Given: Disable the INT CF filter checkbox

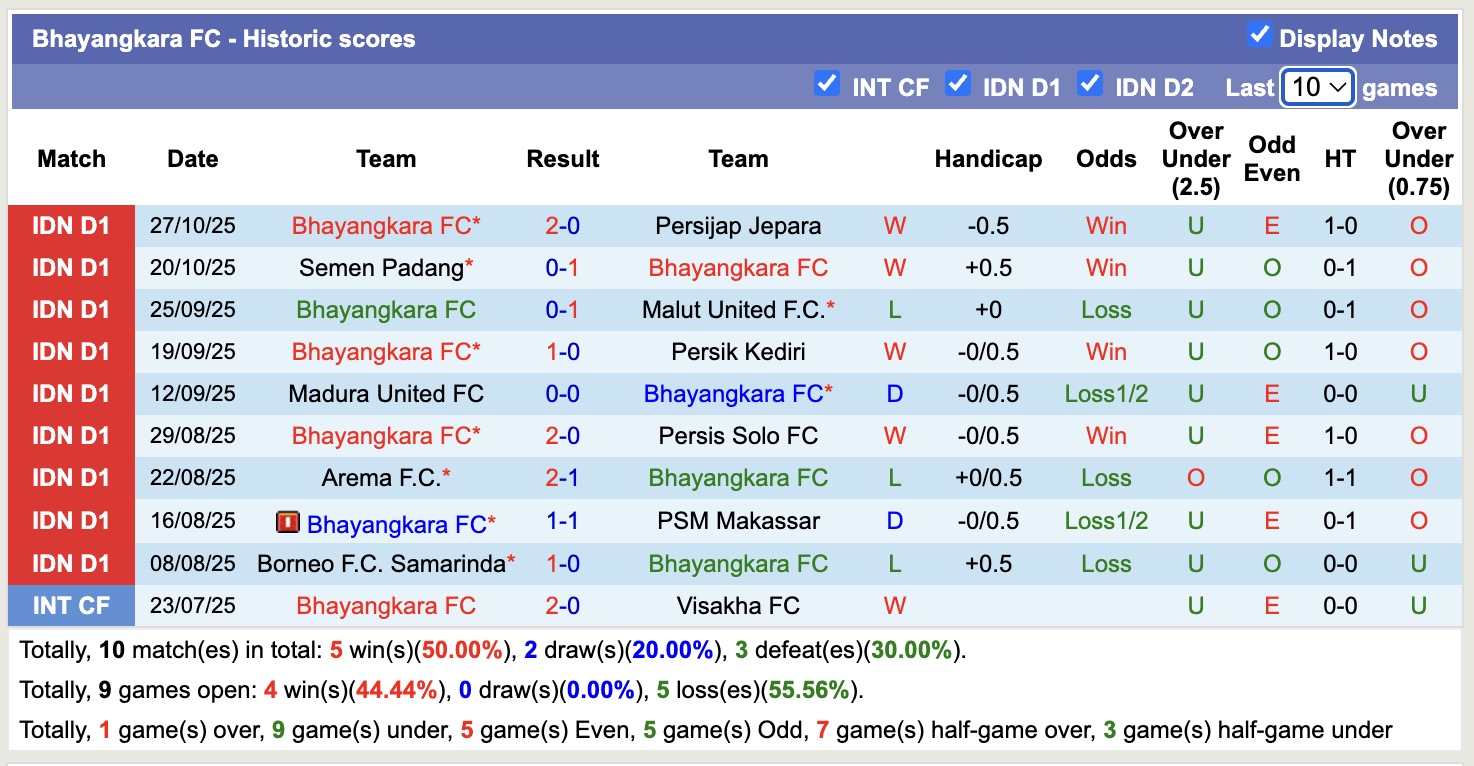Looking at the screenshot, I should (827, 85).
